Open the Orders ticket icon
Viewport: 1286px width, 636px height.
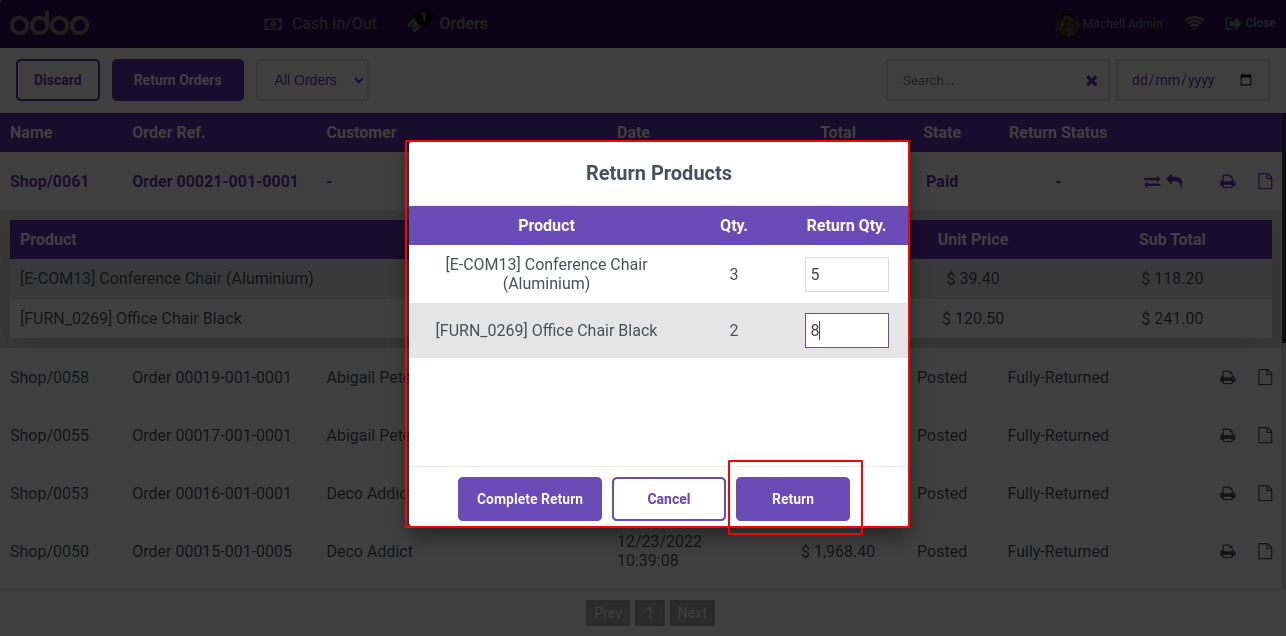pos(419,21)
